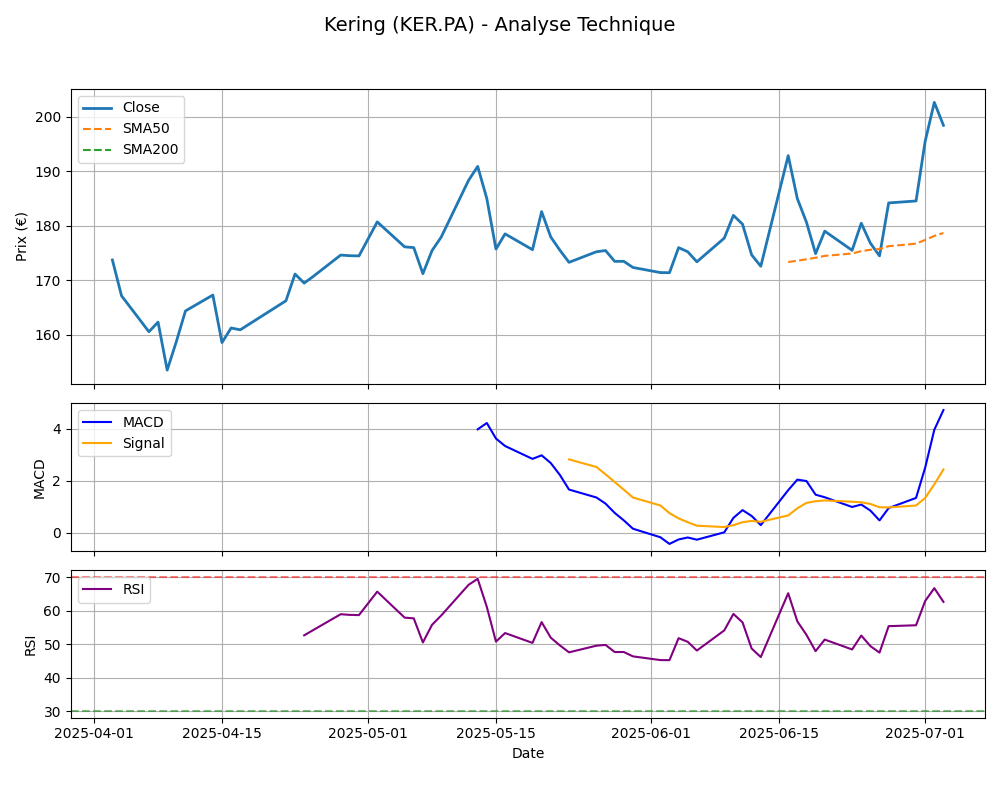This screenshot has height=800, width=1000.
Task: Click the green dashed SMA200 swatch in legend
Action: [x=98, y=150]
